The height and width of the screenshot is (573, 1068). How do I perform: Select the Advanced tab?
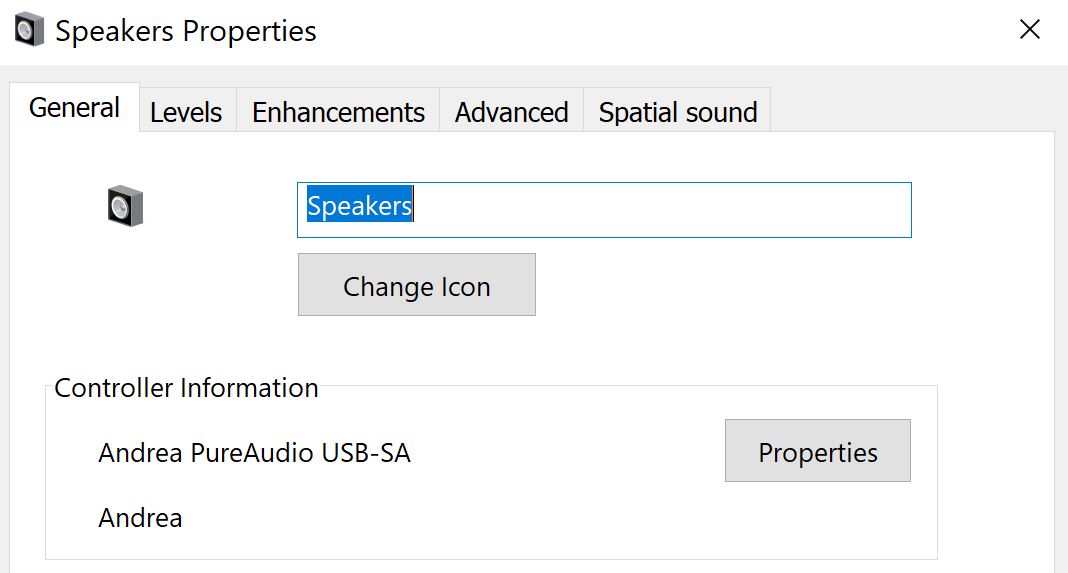511,112
